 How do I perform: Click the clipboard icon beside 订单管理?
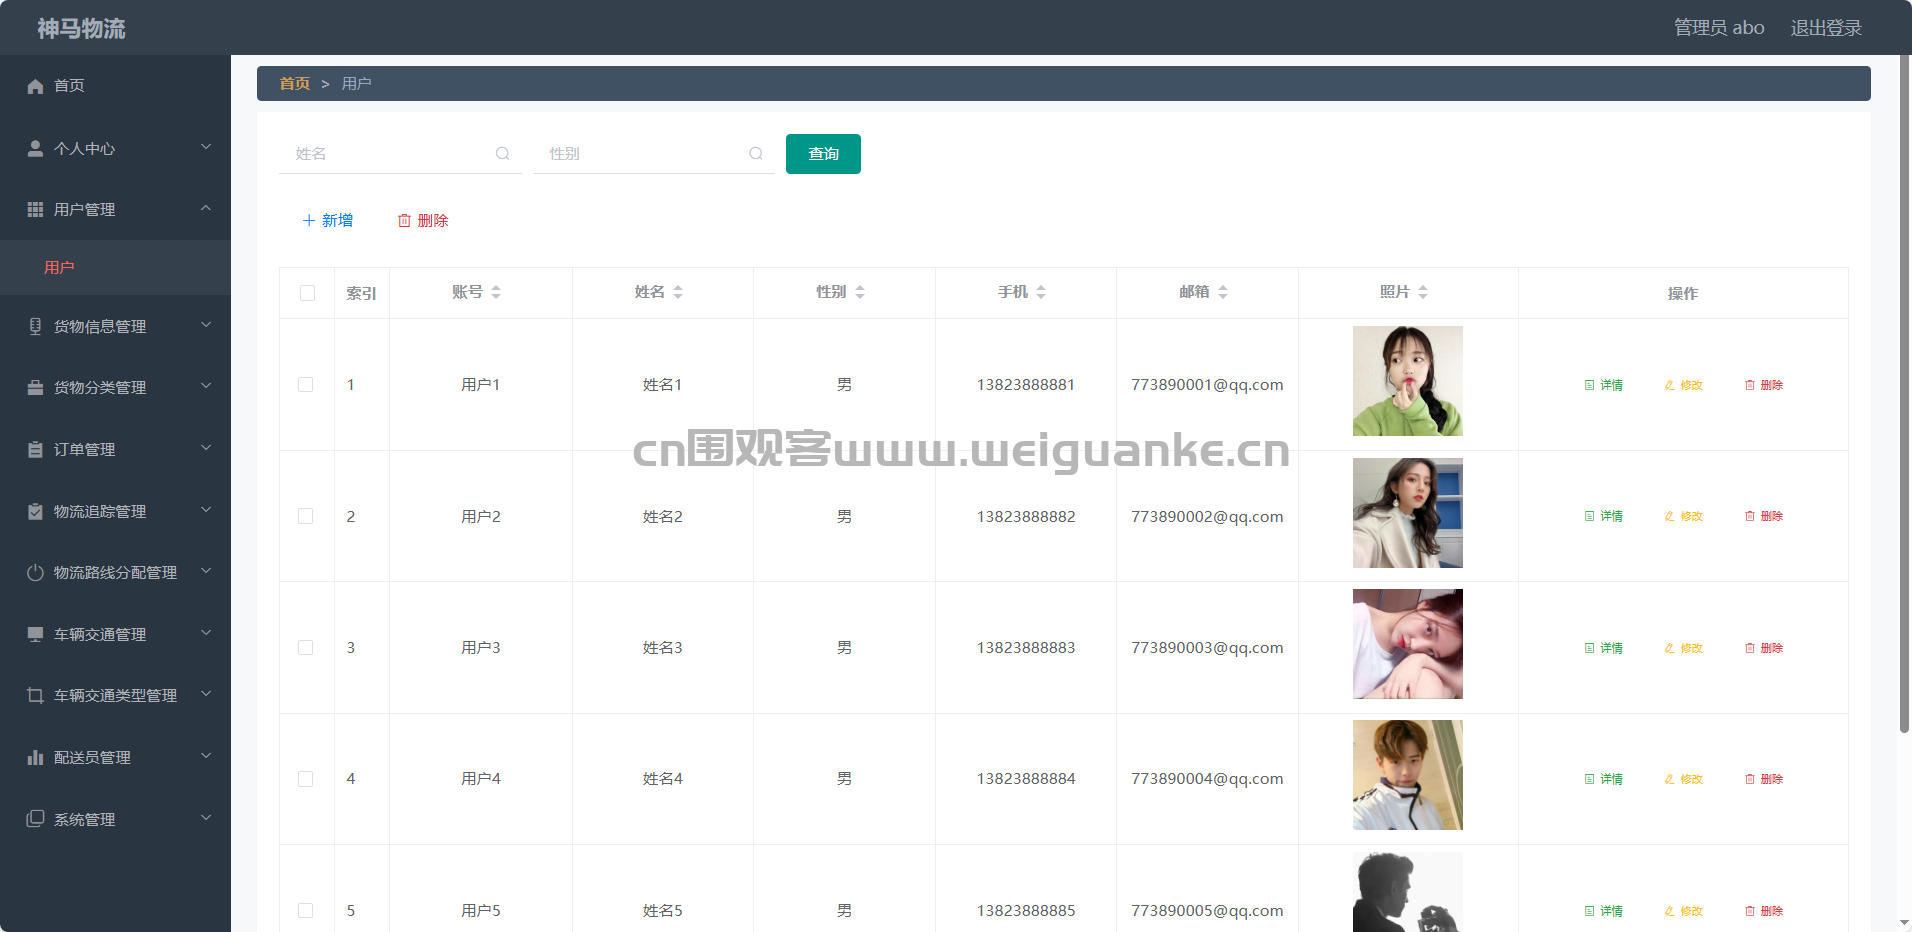coord(36,450)
